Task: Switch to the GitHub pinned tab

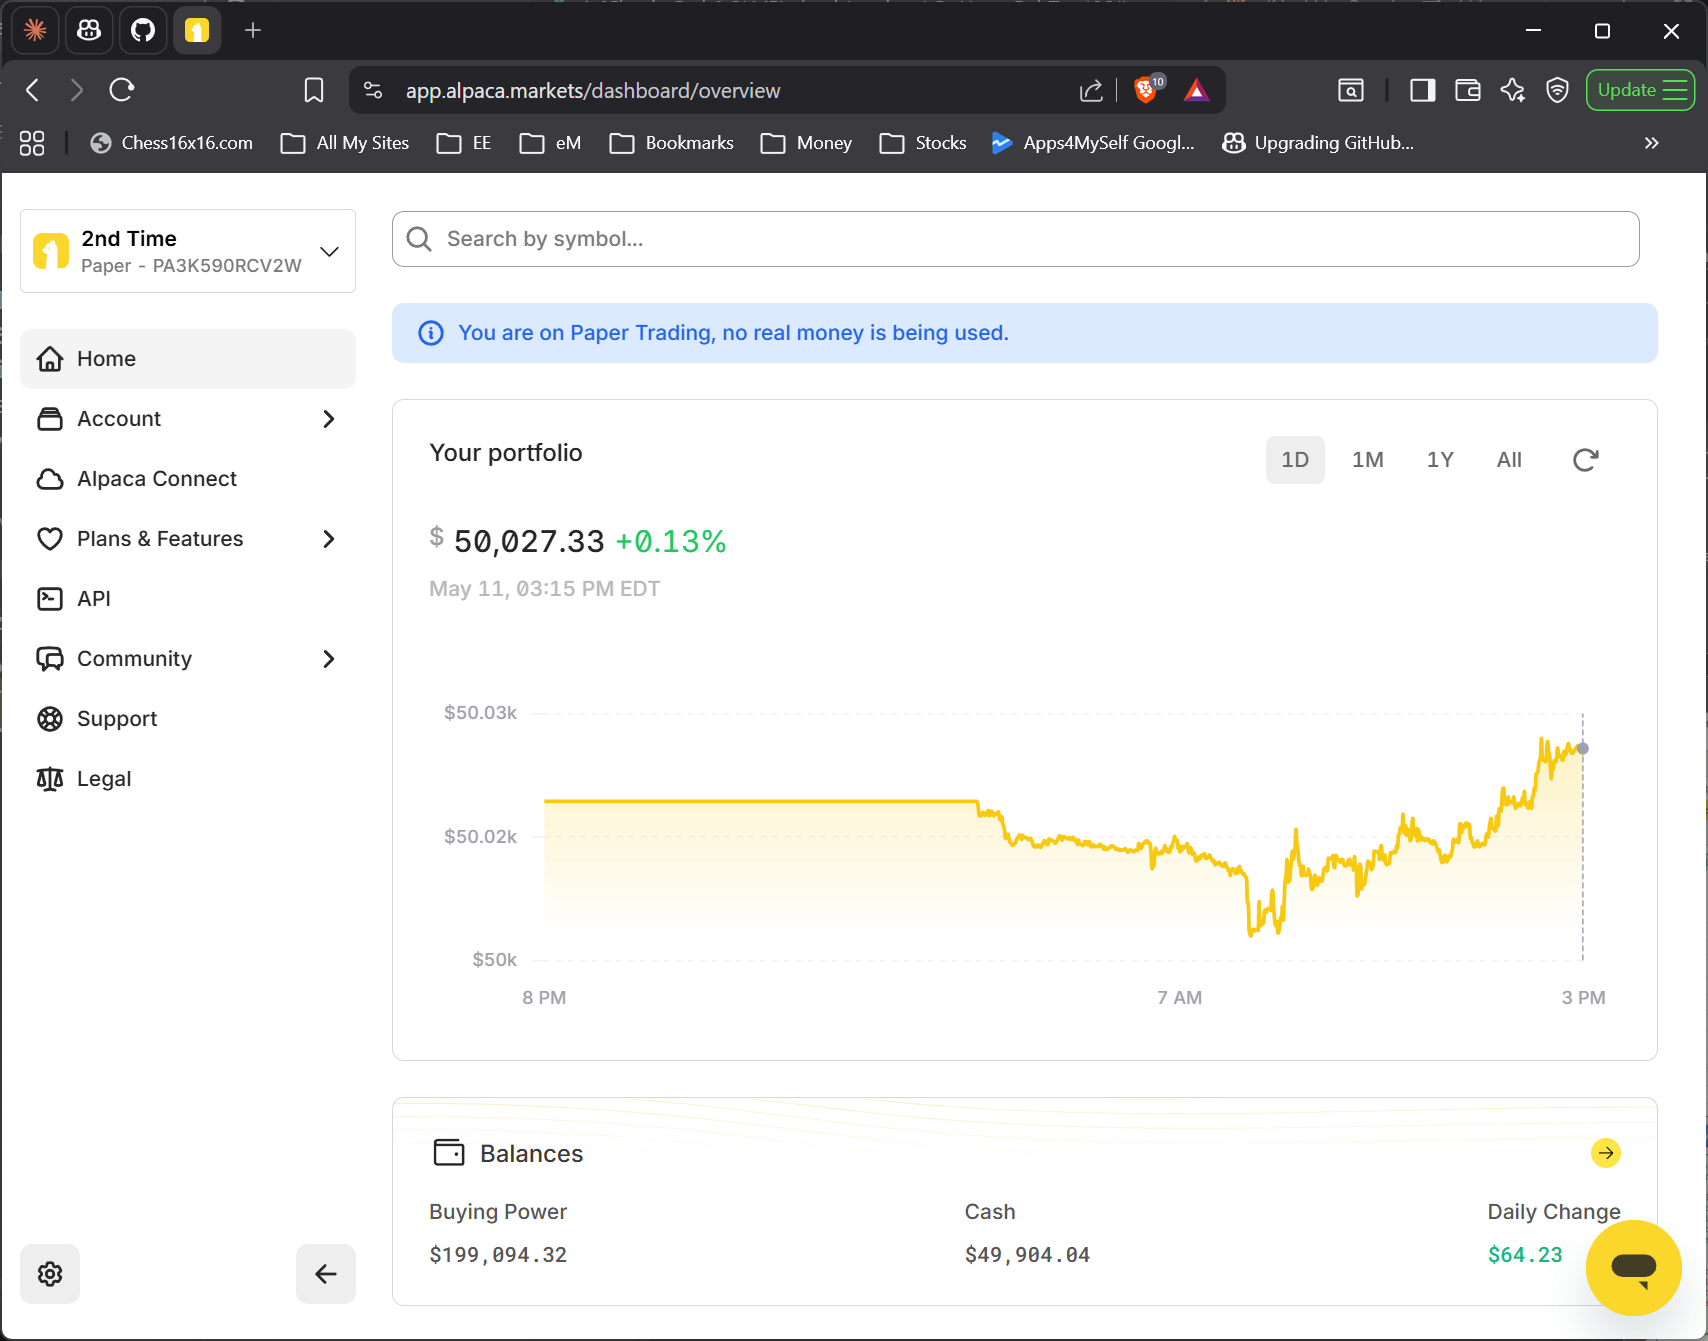Action: point(143,30)
